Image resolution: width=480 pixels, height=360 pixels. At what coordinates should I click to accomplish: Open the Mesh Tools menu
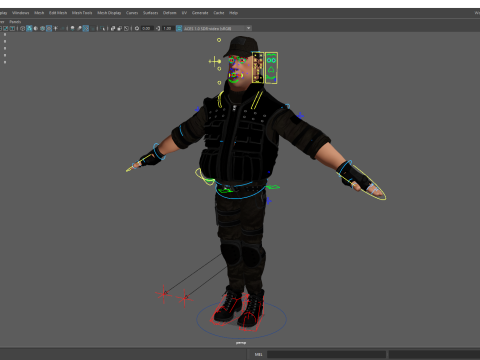82,13
